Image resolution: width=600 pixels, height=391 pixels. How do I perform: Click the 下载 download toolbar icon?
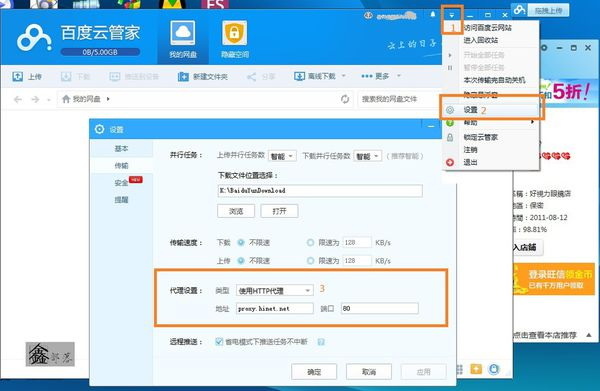tap(66, 77)
